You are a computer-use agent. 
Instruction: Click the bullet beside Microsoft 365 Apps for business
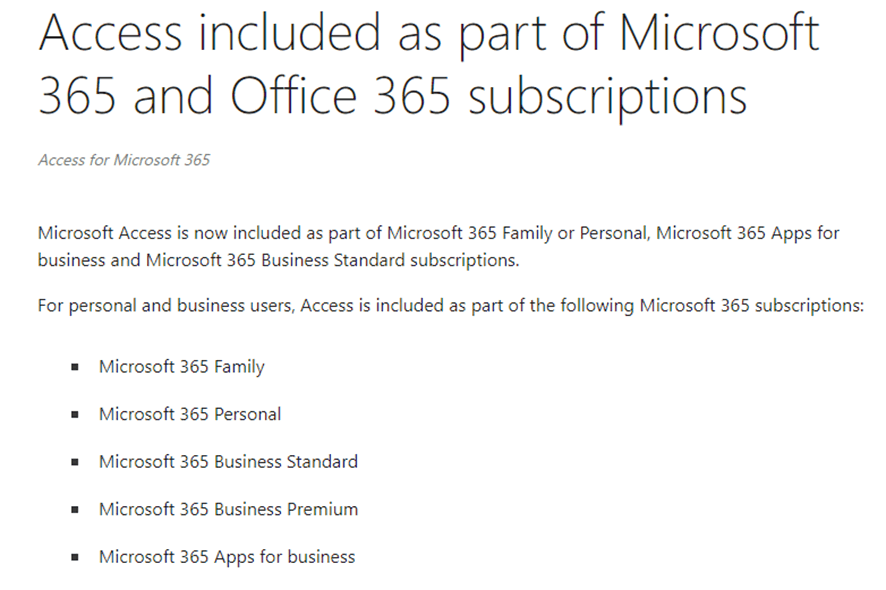click(x=75, y=557)
